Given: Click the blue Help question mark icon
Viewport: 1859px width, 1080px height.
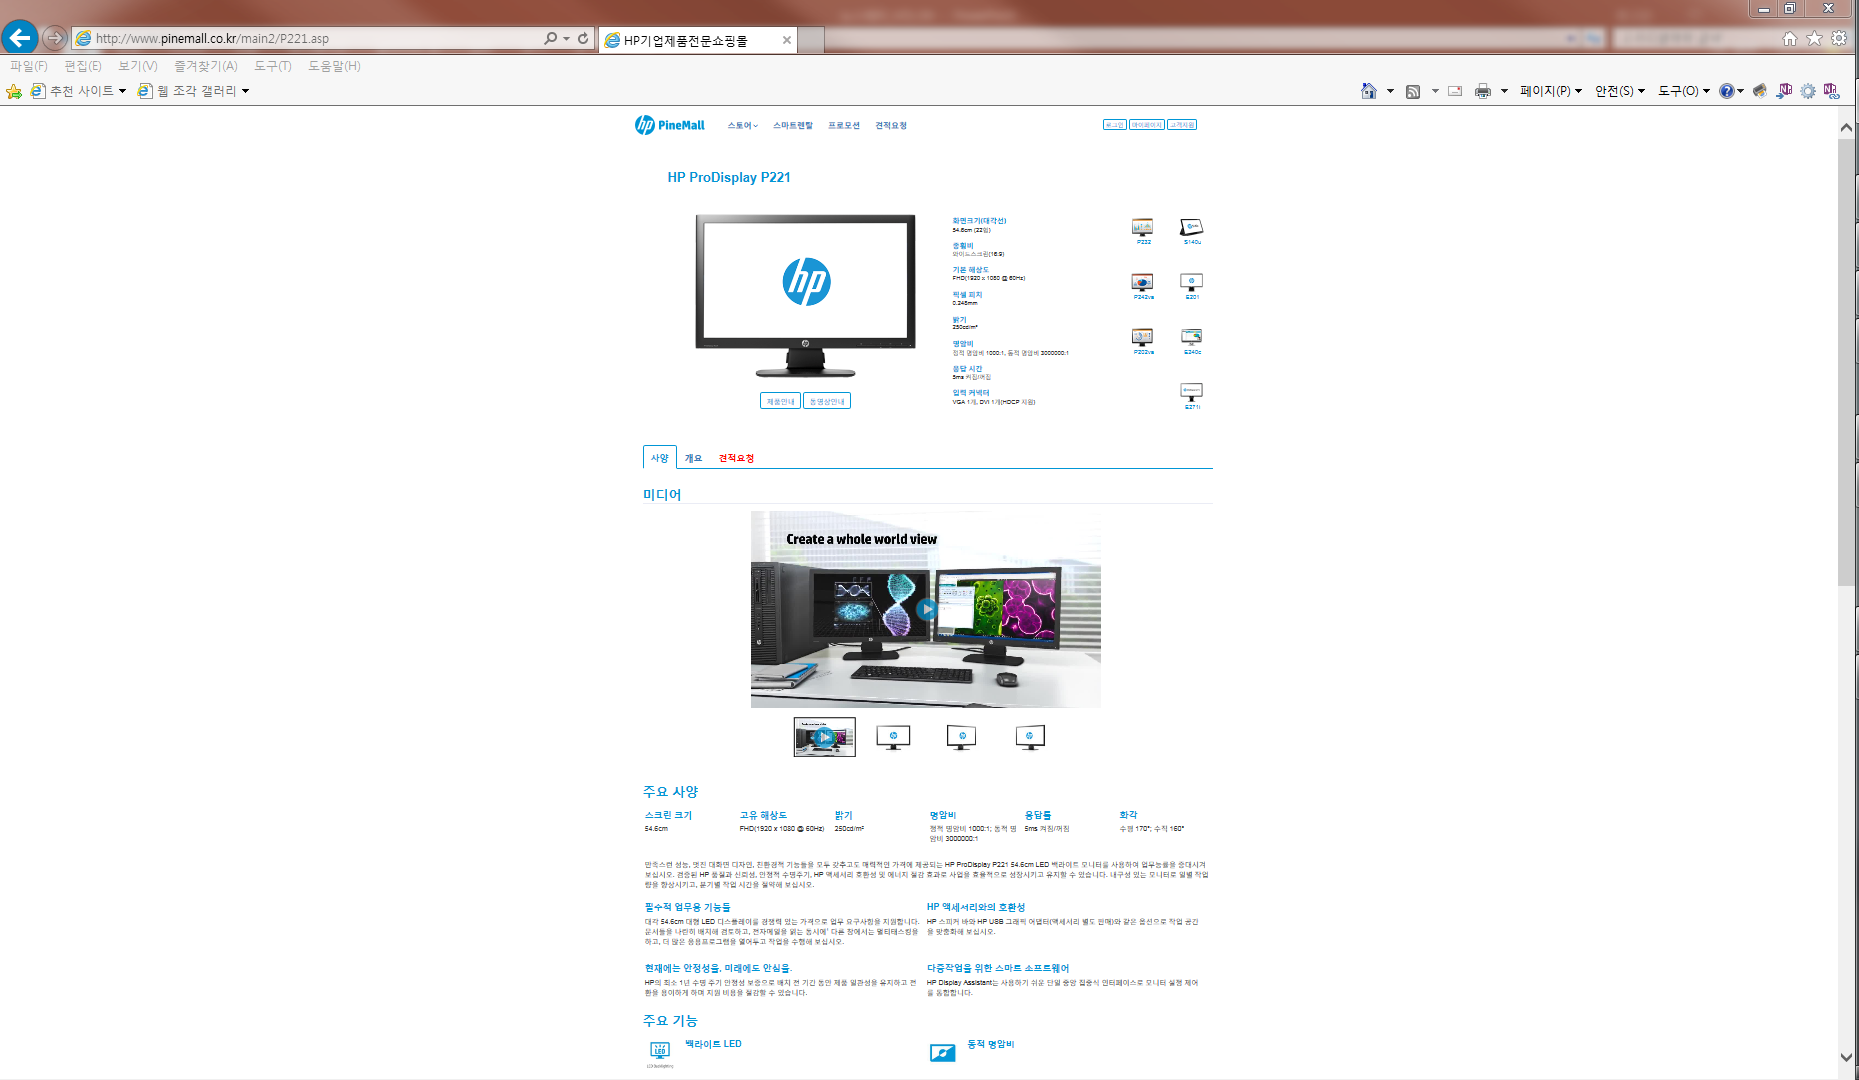Looking at the screenshot, I should (x=1727, y=91).
